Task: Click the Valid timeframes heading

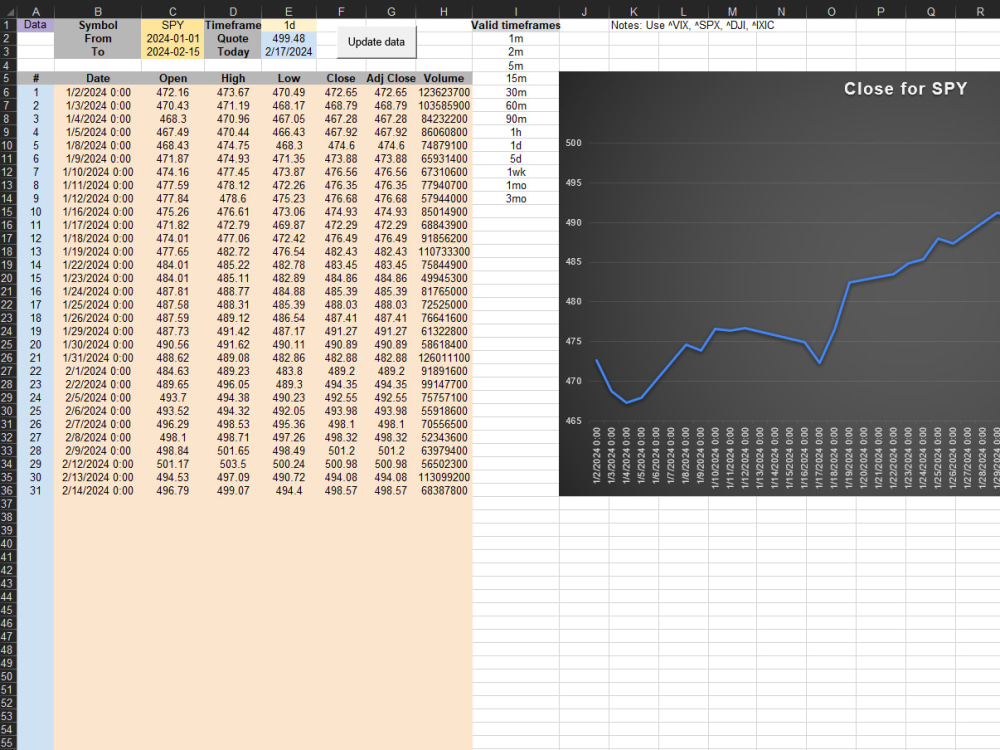Action: (515, 25)
